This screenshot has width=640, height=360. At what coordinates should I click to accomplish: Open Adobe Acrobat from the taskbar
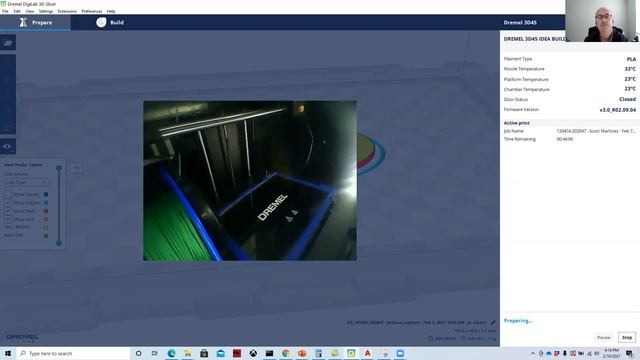click(367, 353)
